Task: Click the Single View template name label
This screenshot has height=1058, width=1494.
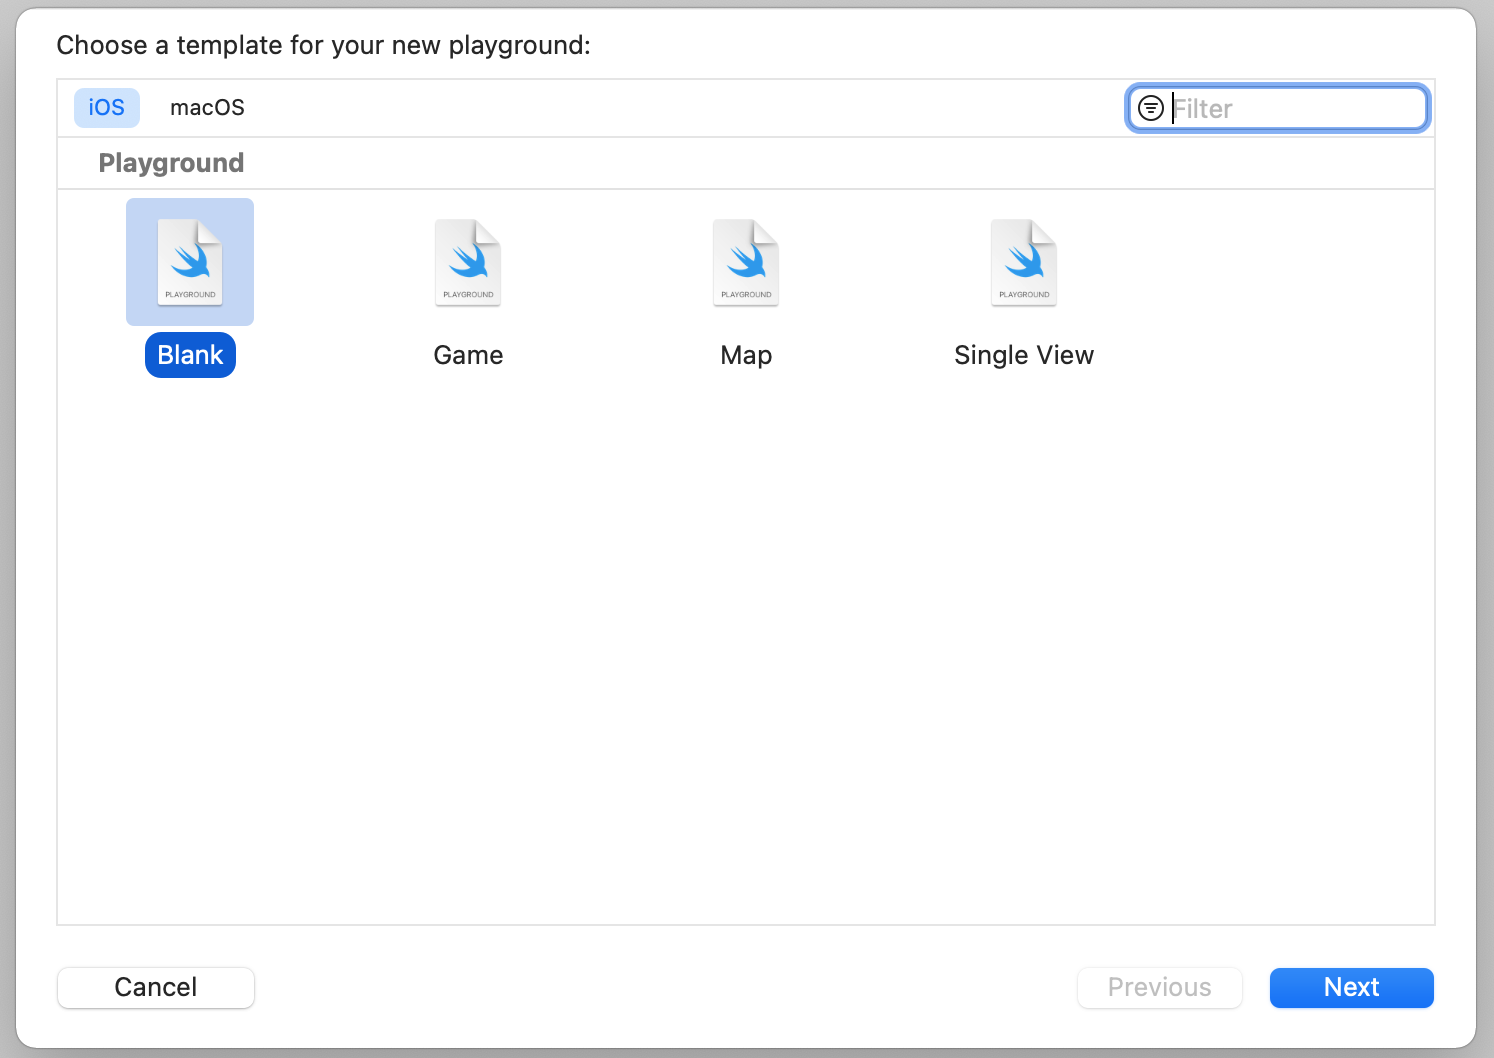Action: (1024, 354)
